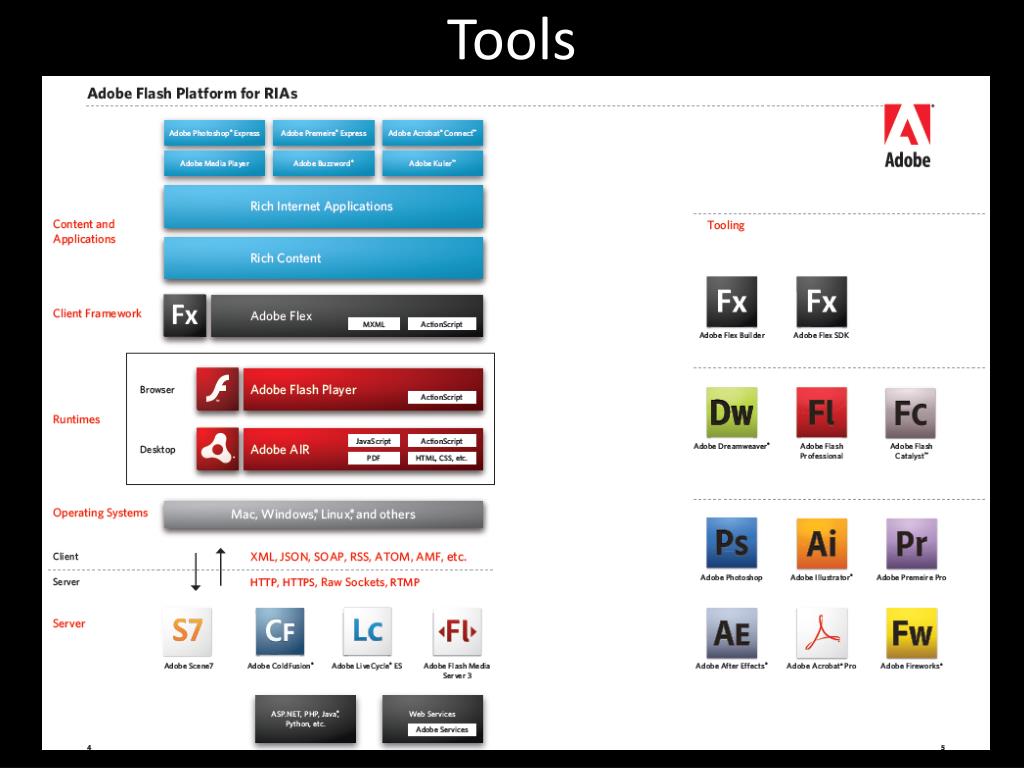Viewport: 1024px width, 768px height.
Task: Click the downward arrow between client and server
Action: (x=195, y=571)
